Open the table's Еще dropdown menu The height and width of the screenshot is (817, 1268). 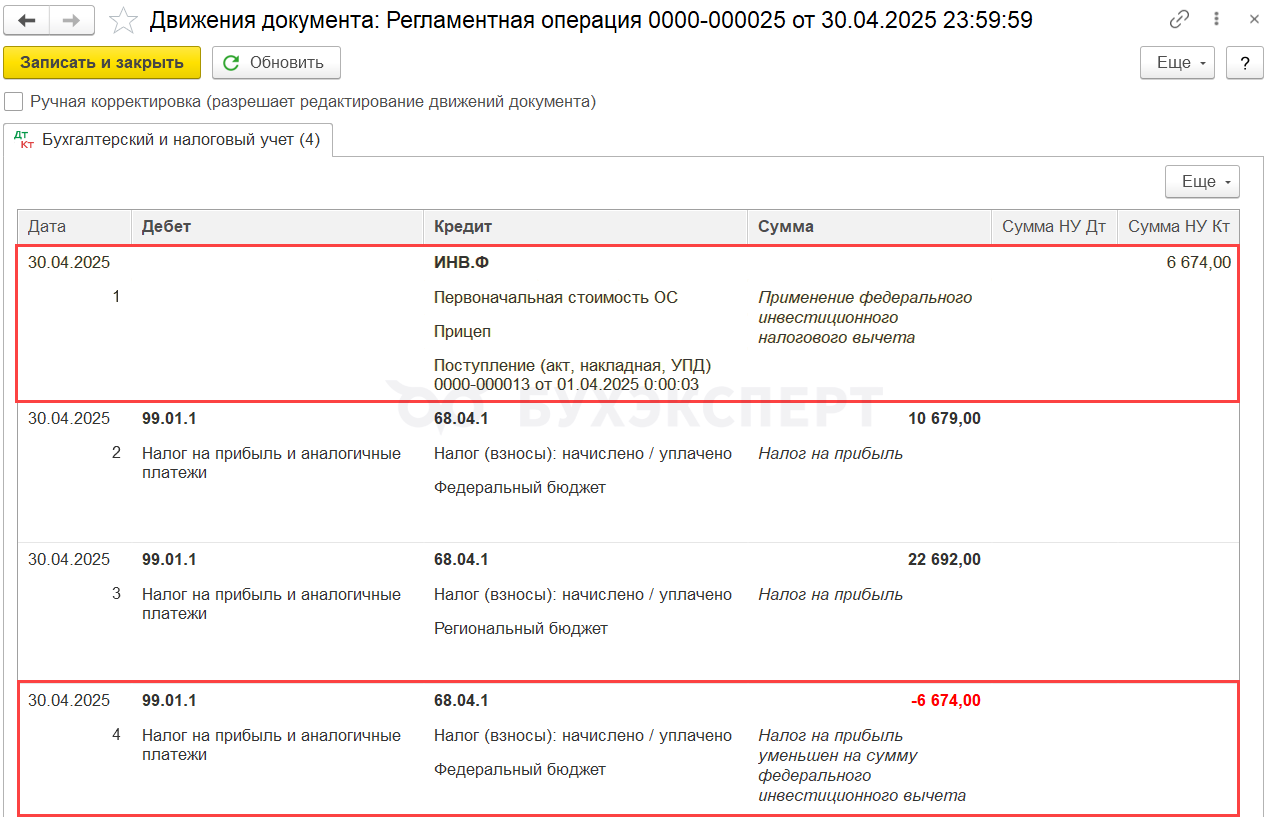(x=1202, y=182)
